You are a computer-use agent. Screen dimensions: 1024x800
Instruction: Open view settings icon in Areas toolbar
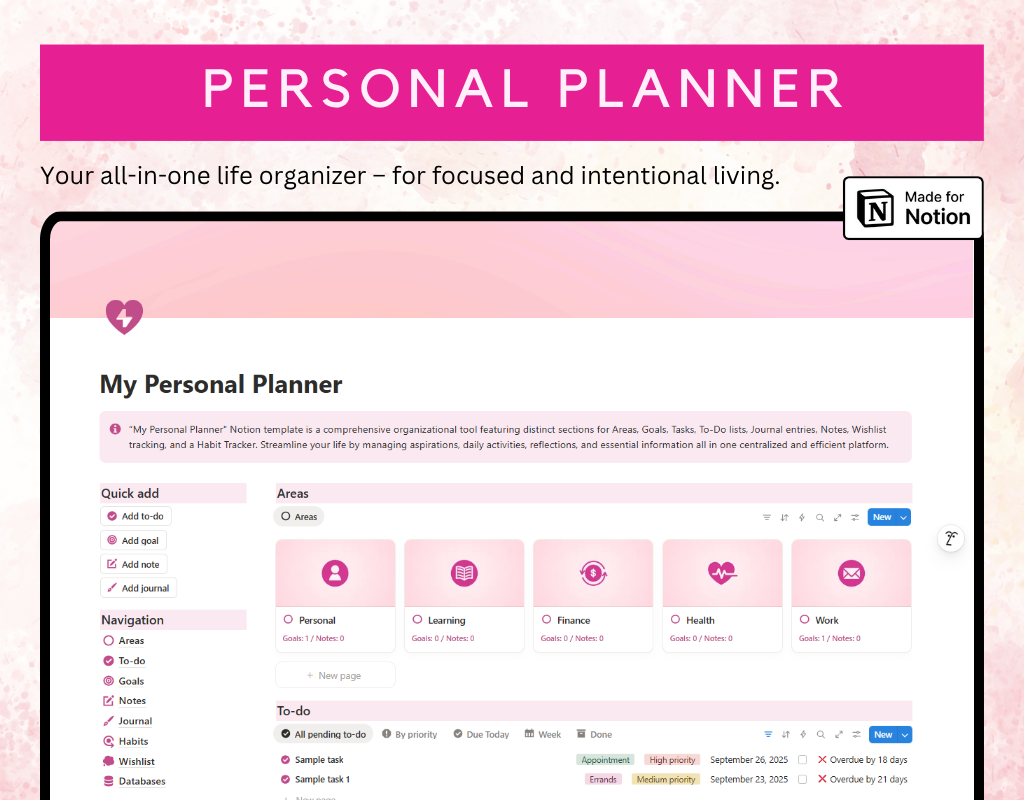(x=855, y=517)
